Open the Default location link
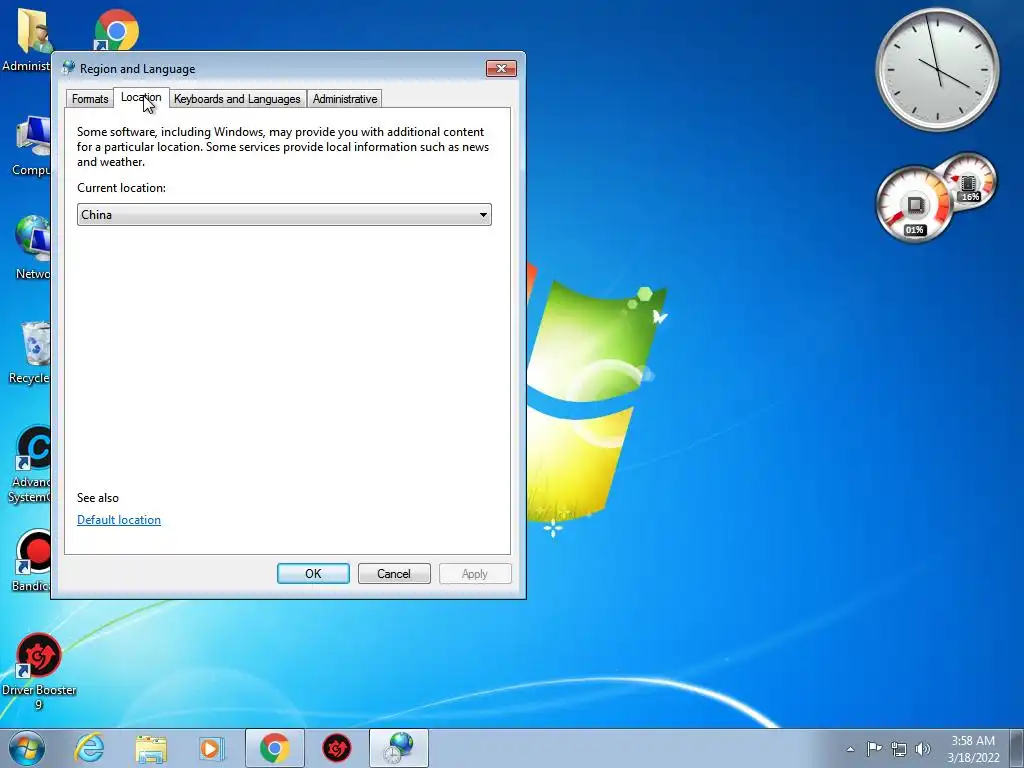 (x=119, y=520)
